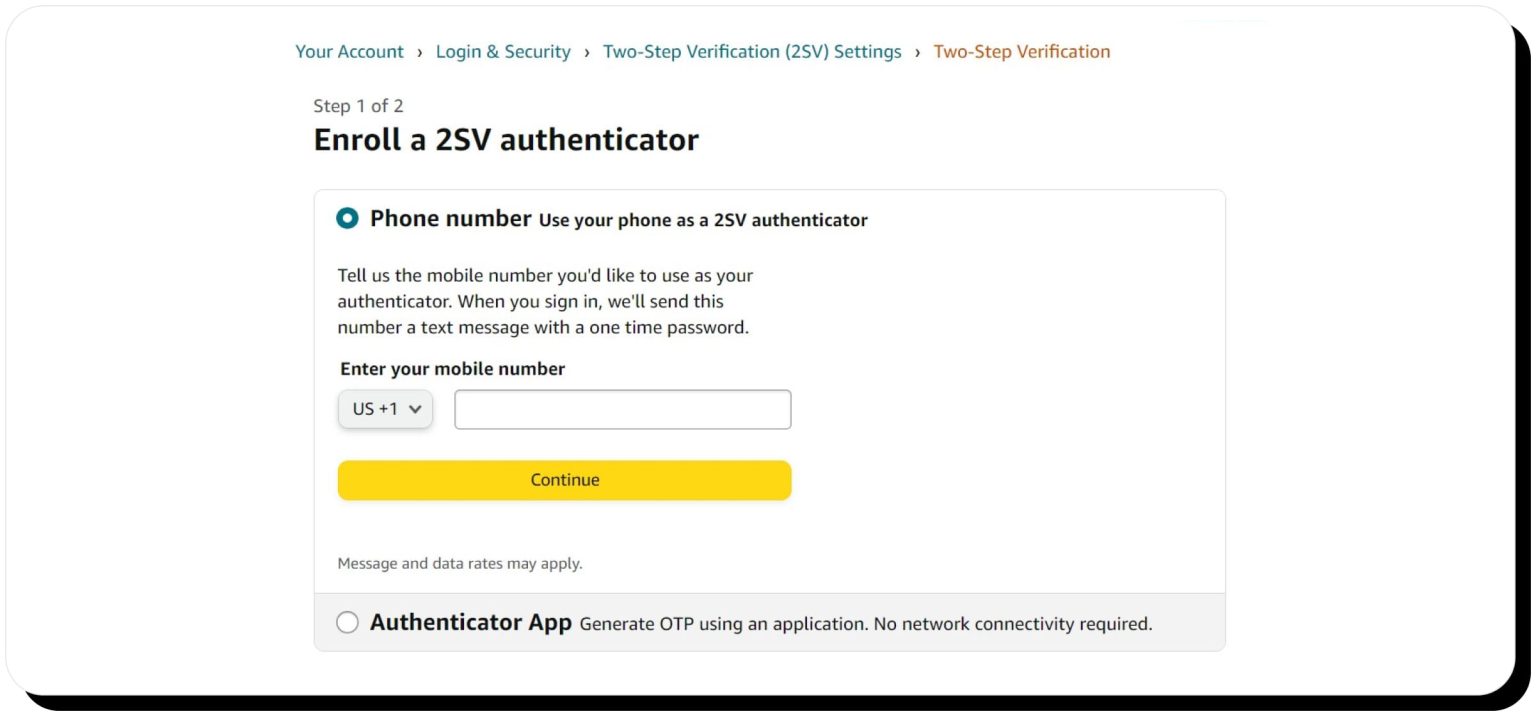The height and width of the screenshot is (716, 1536).
Task: Click inside the empty phone number box
Action: click(x=622, y=408)
